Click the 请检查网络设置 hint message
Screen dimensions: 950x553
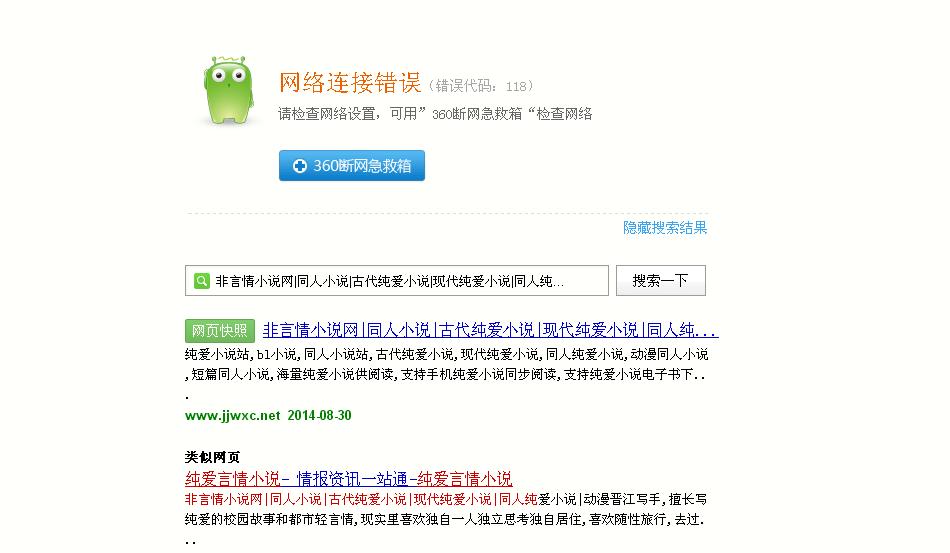click(435, 114)
